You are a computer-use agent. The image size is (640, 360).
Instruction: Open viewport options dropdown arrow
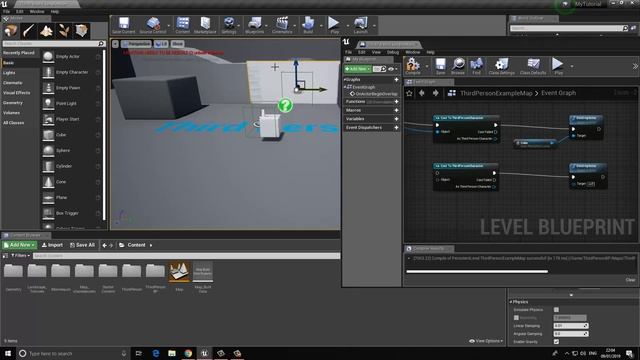[x=116, y=44]
